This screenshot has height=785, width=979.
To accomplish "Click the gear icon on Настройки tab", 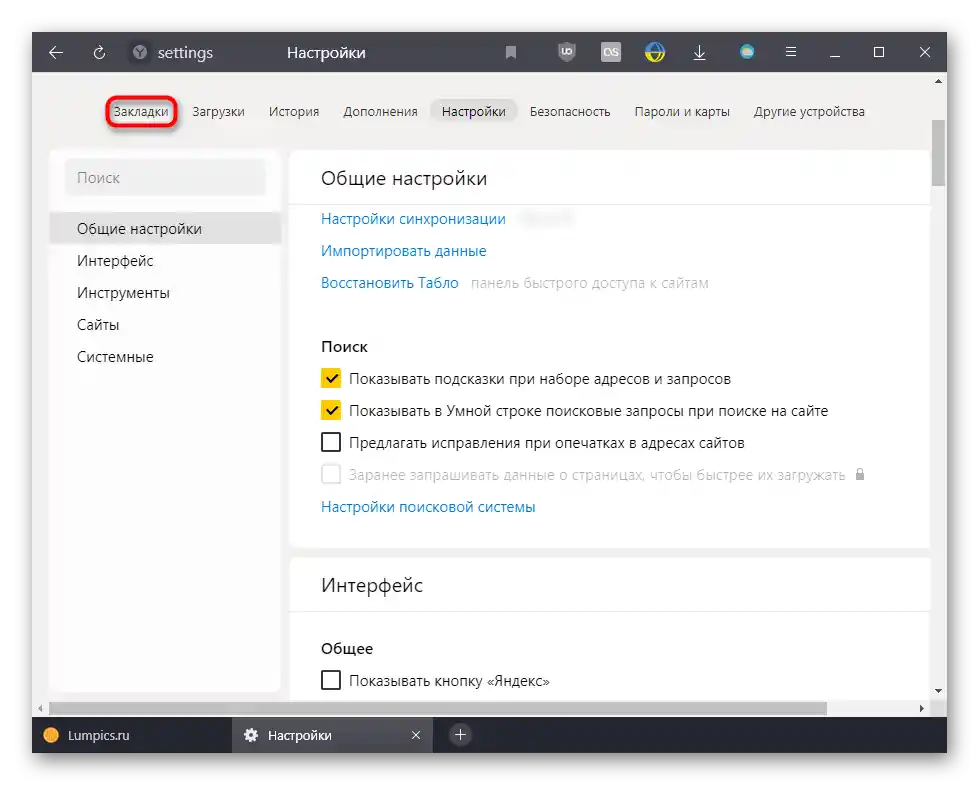I will 251,736.
